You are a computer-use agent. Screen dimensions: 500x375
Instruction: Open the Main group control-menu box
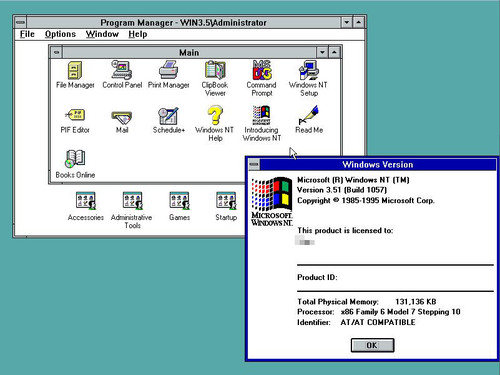coord(56,52)
